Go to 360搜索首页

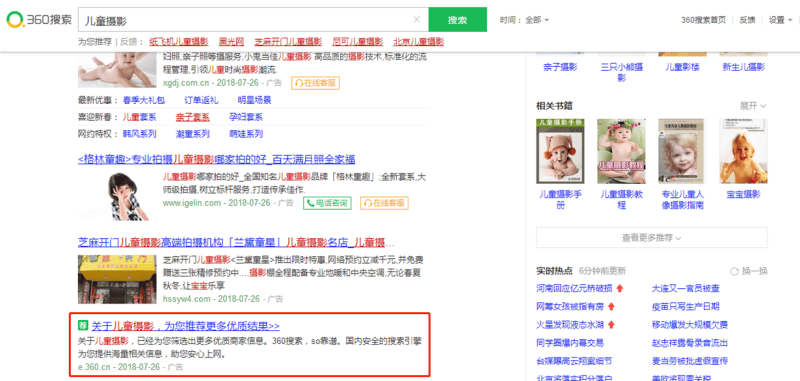click(703, 20)
